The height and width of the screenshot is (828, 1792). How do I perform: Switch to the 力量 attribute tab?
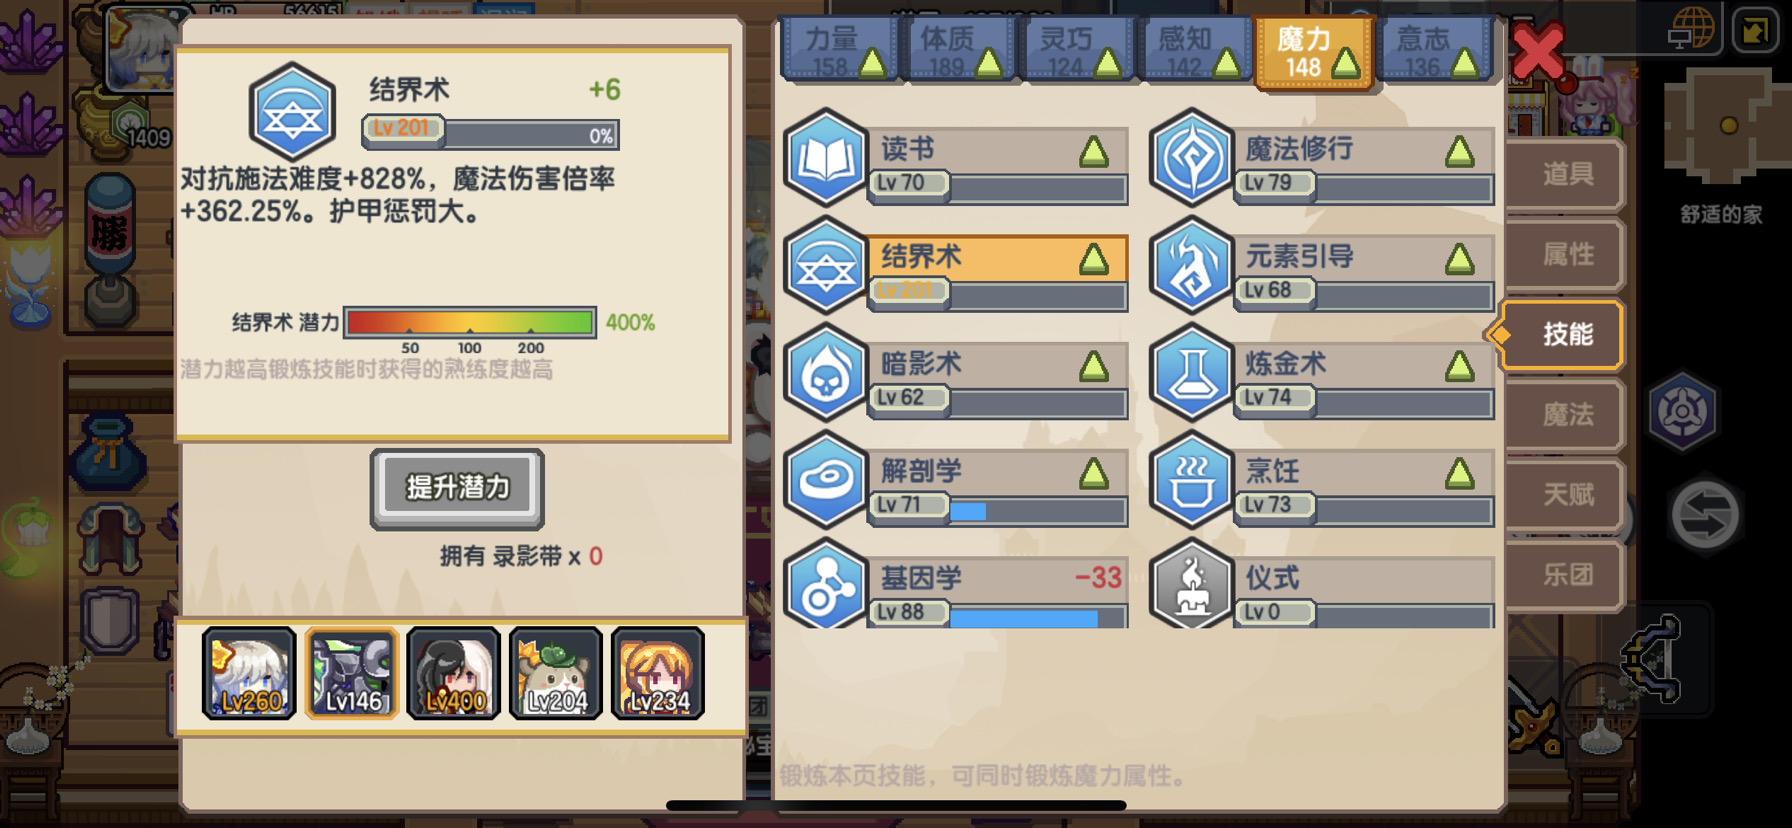pyautogui.click(x=839, y=51)
